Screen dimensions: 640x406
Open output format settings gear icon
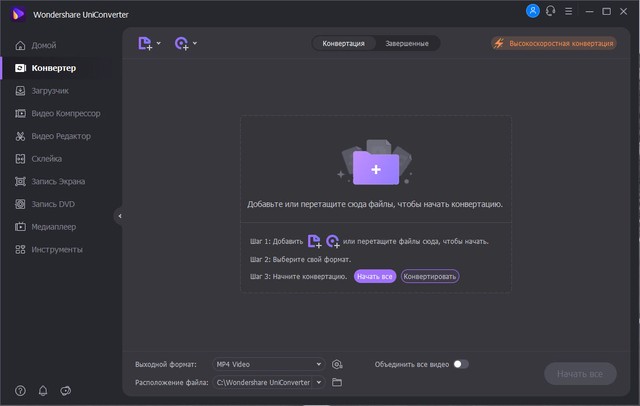click(x=338, y=364)
